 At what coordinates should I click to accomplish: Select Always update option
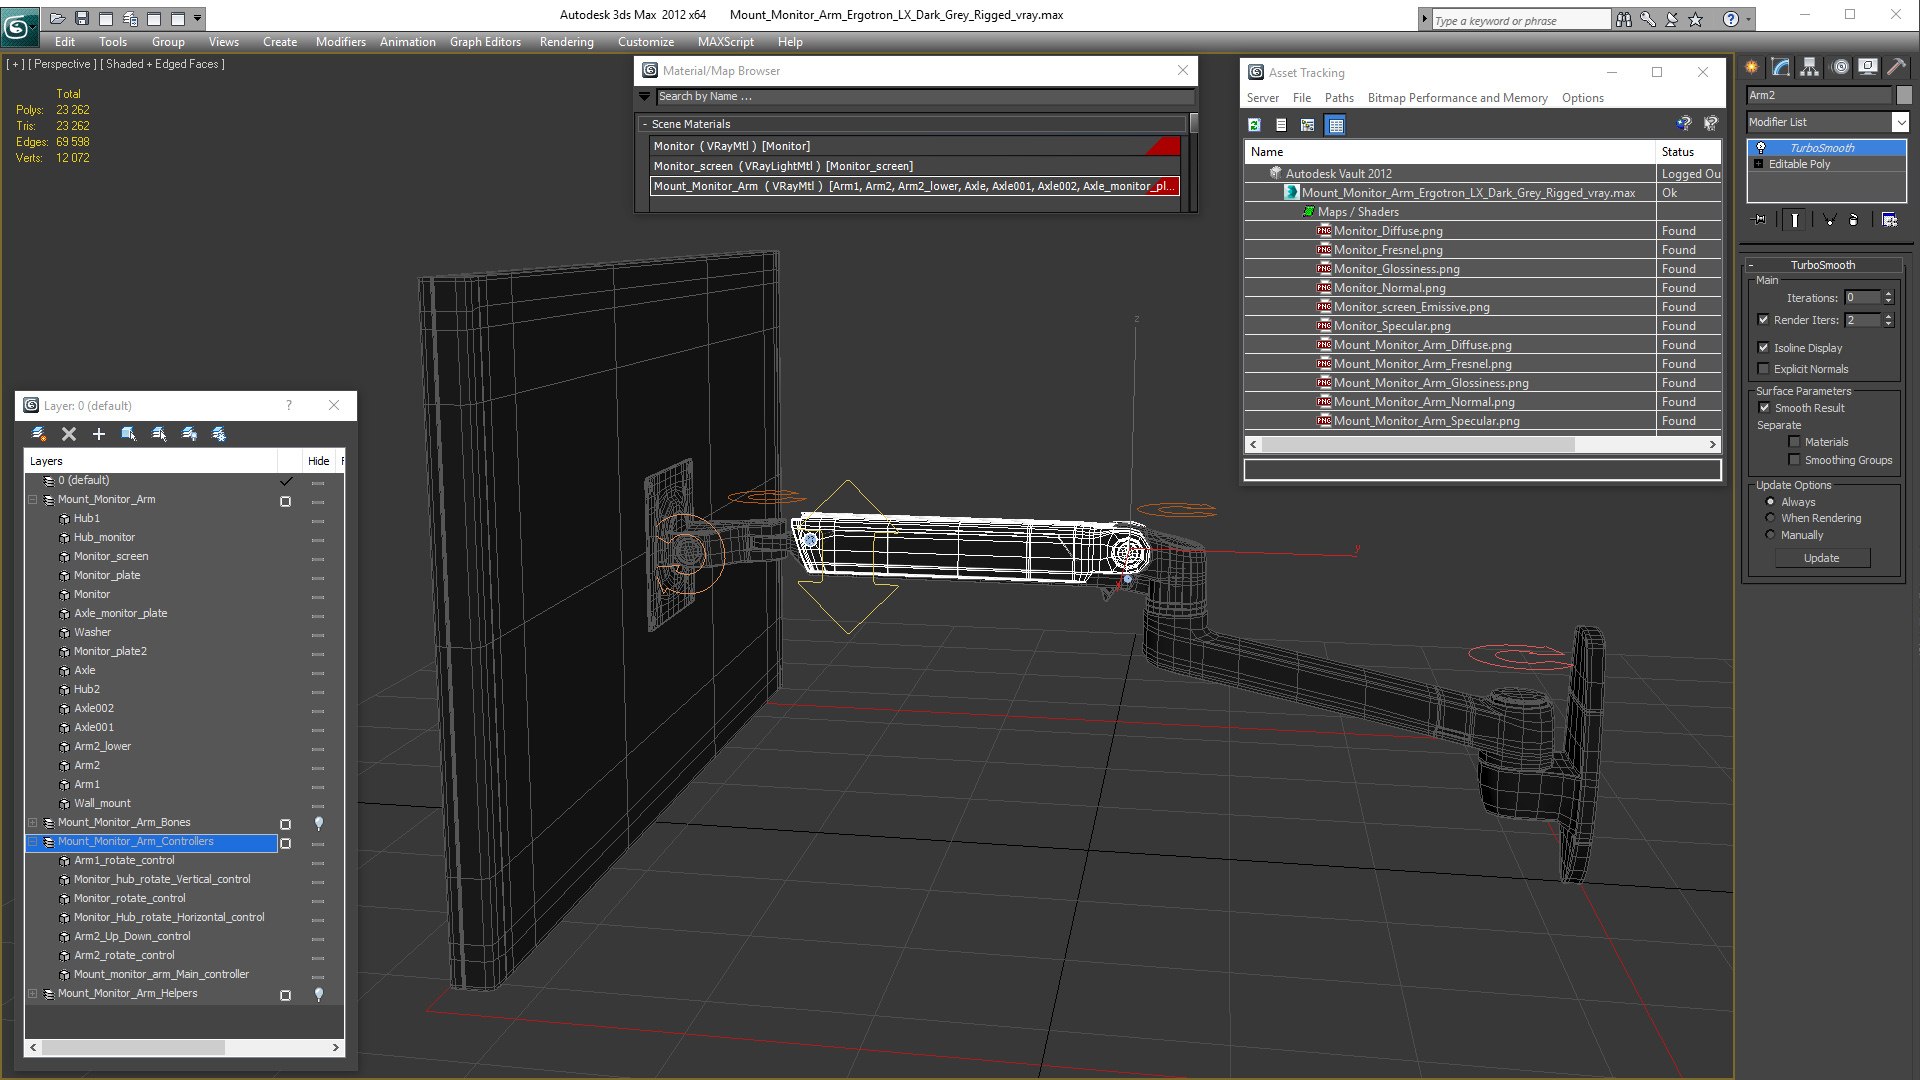click(1771, 502)
